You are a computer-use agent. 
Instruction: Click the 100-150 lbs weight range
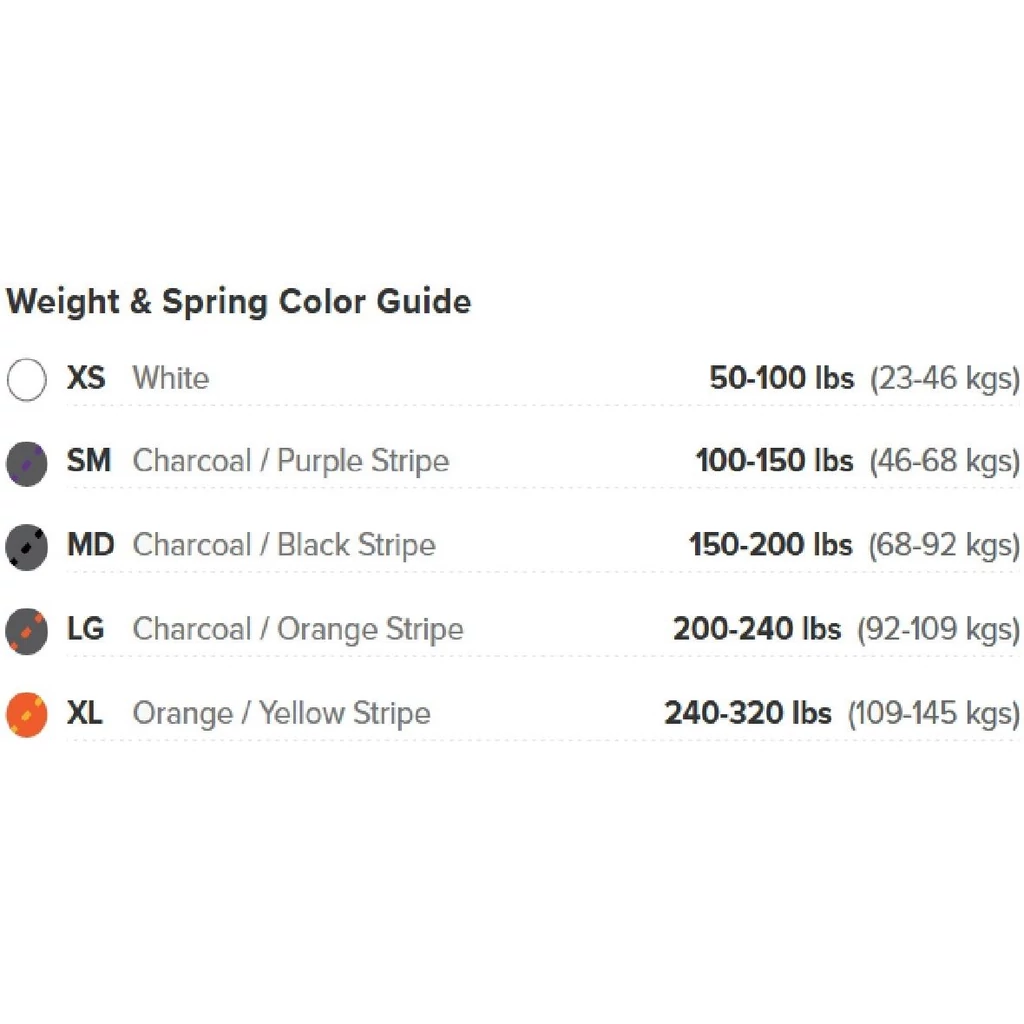(x=774, y=462)
